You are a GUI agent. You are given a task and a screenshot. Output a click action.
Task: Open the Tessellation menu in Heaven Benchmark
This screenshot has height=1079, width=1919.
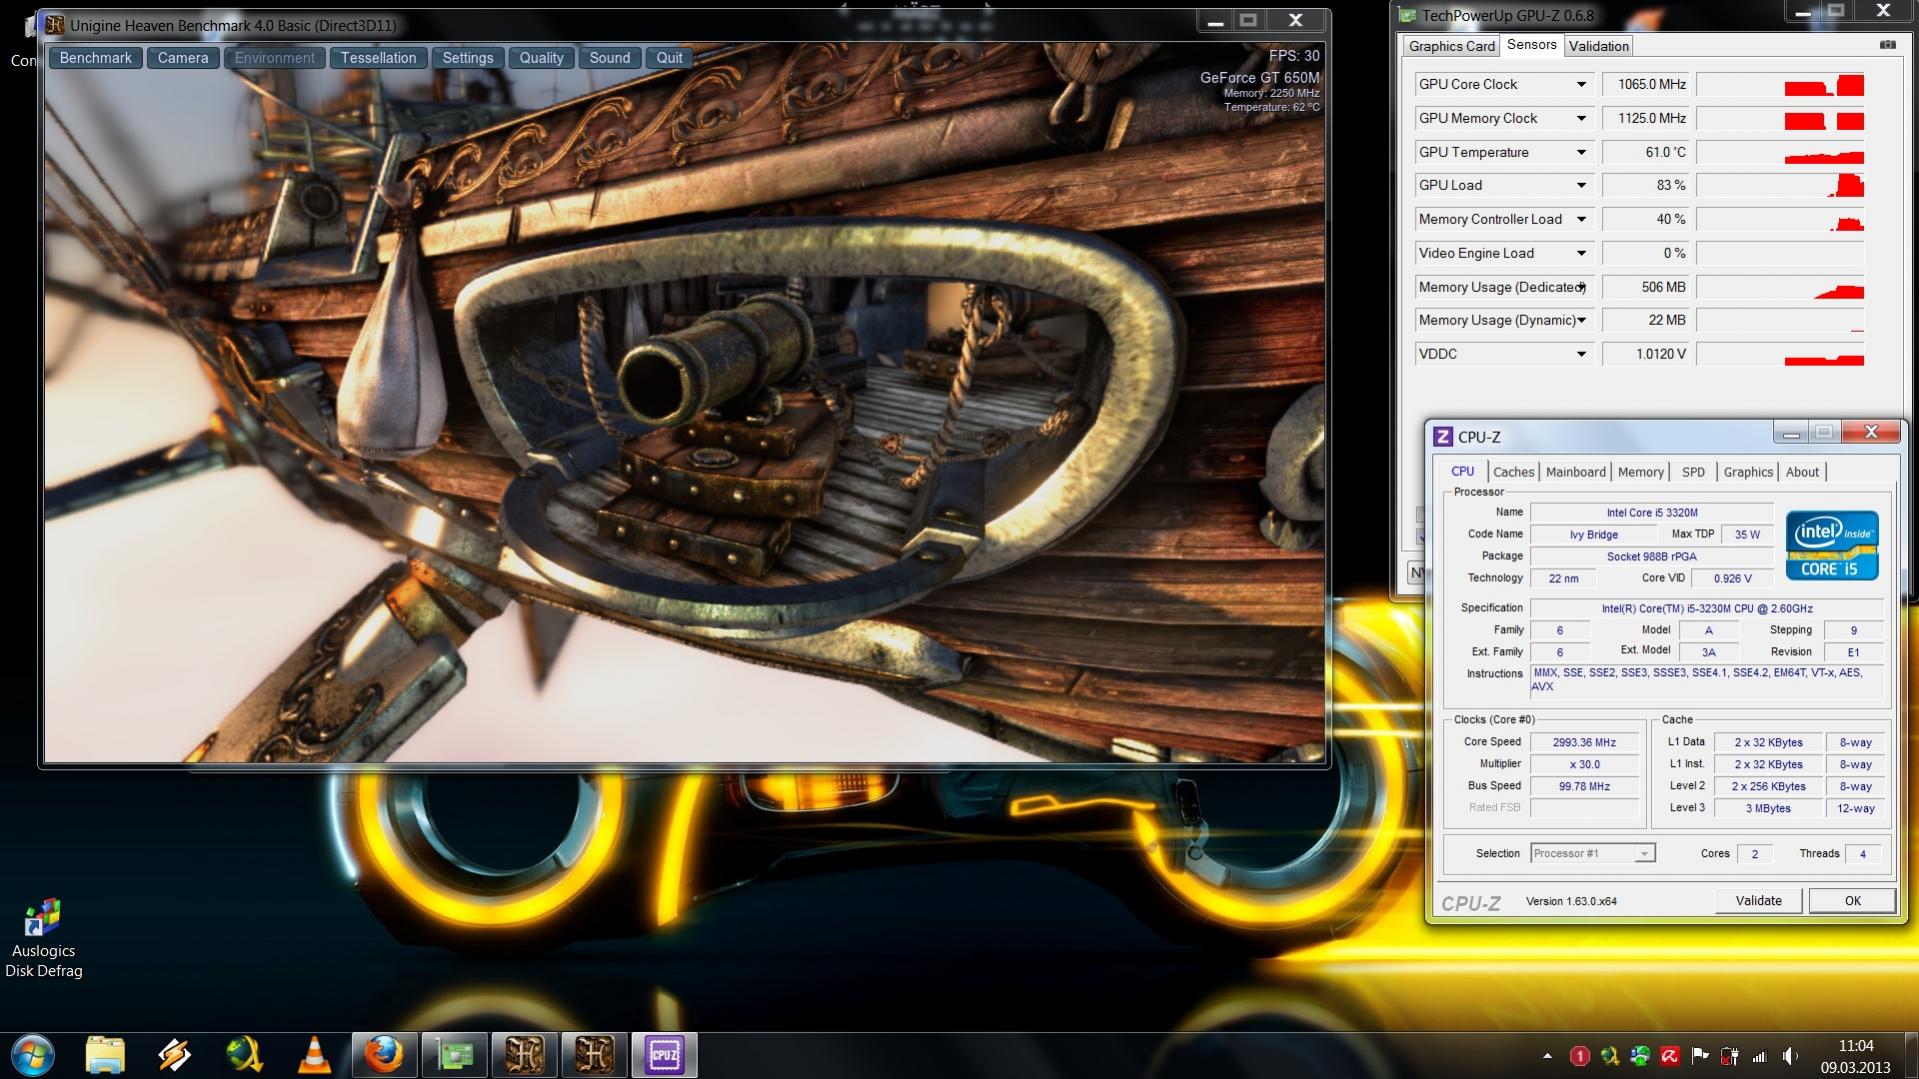[x=378, y=58]
